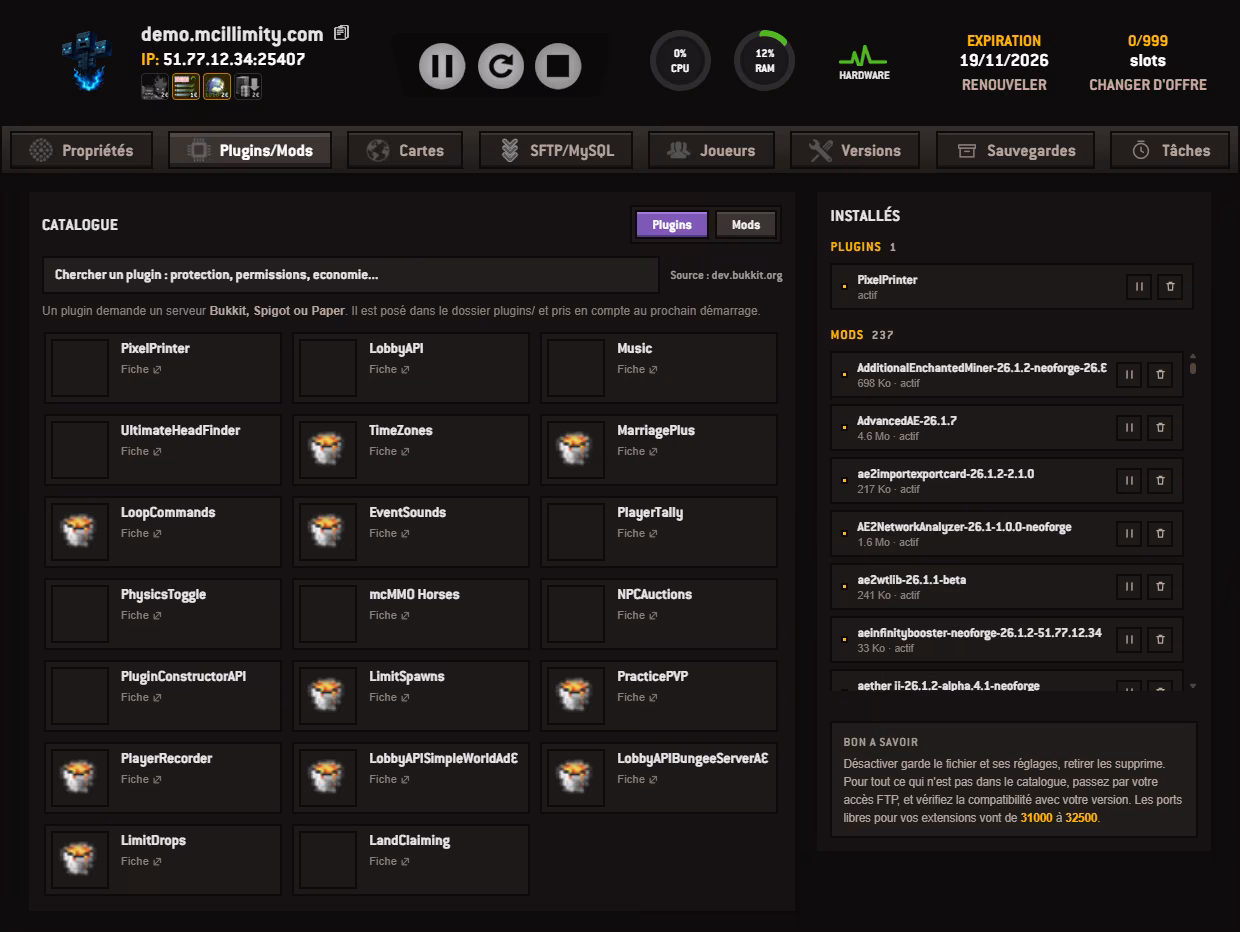This screenshot has width=1240, height=932.
Task: Click Renouveler under the expiration date
Action: tap(1004, 85)
